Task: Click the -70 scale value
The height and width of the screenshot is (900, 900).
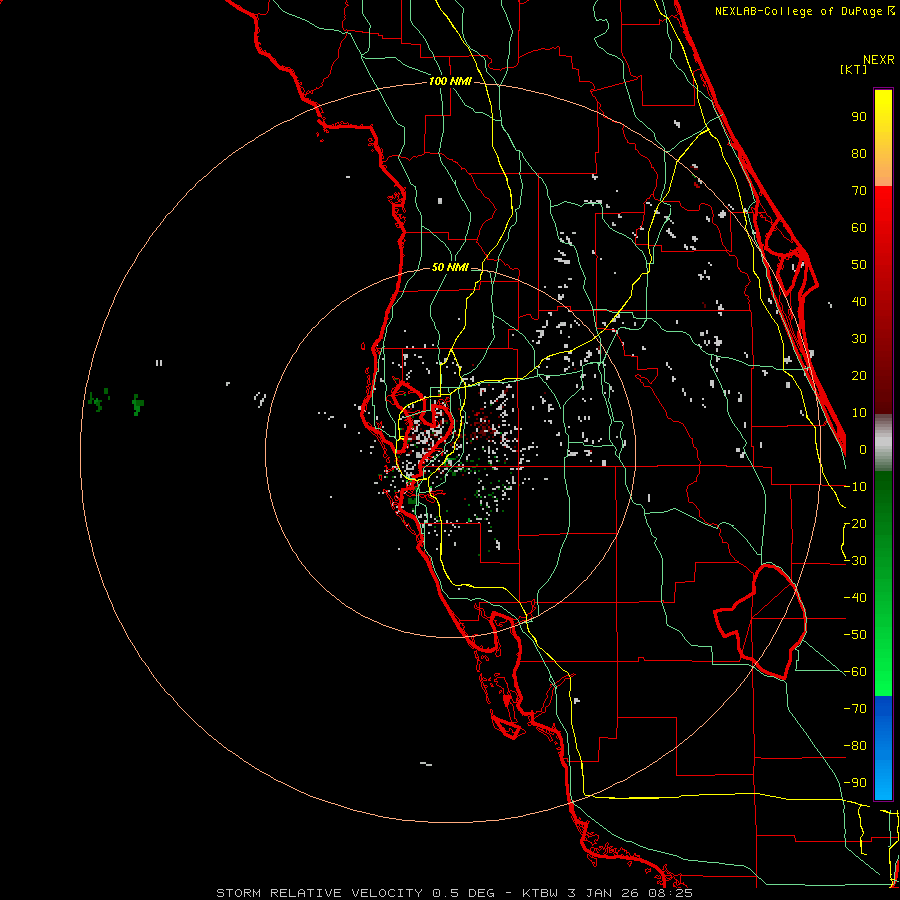Action: point(855,709)
